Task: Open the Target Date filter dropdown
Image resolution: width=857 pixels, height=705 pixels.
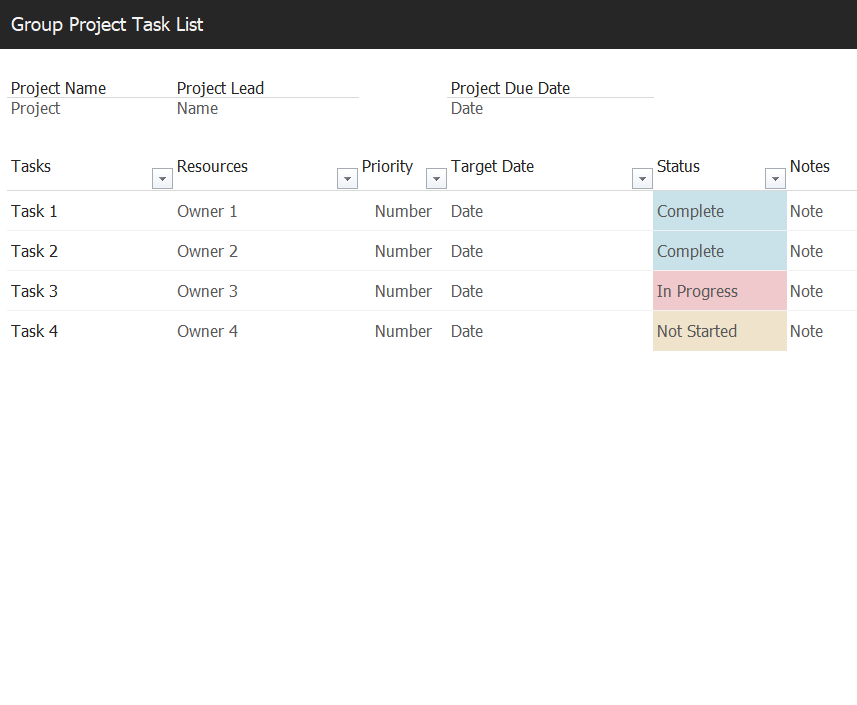Action: (x=642, y=179)
